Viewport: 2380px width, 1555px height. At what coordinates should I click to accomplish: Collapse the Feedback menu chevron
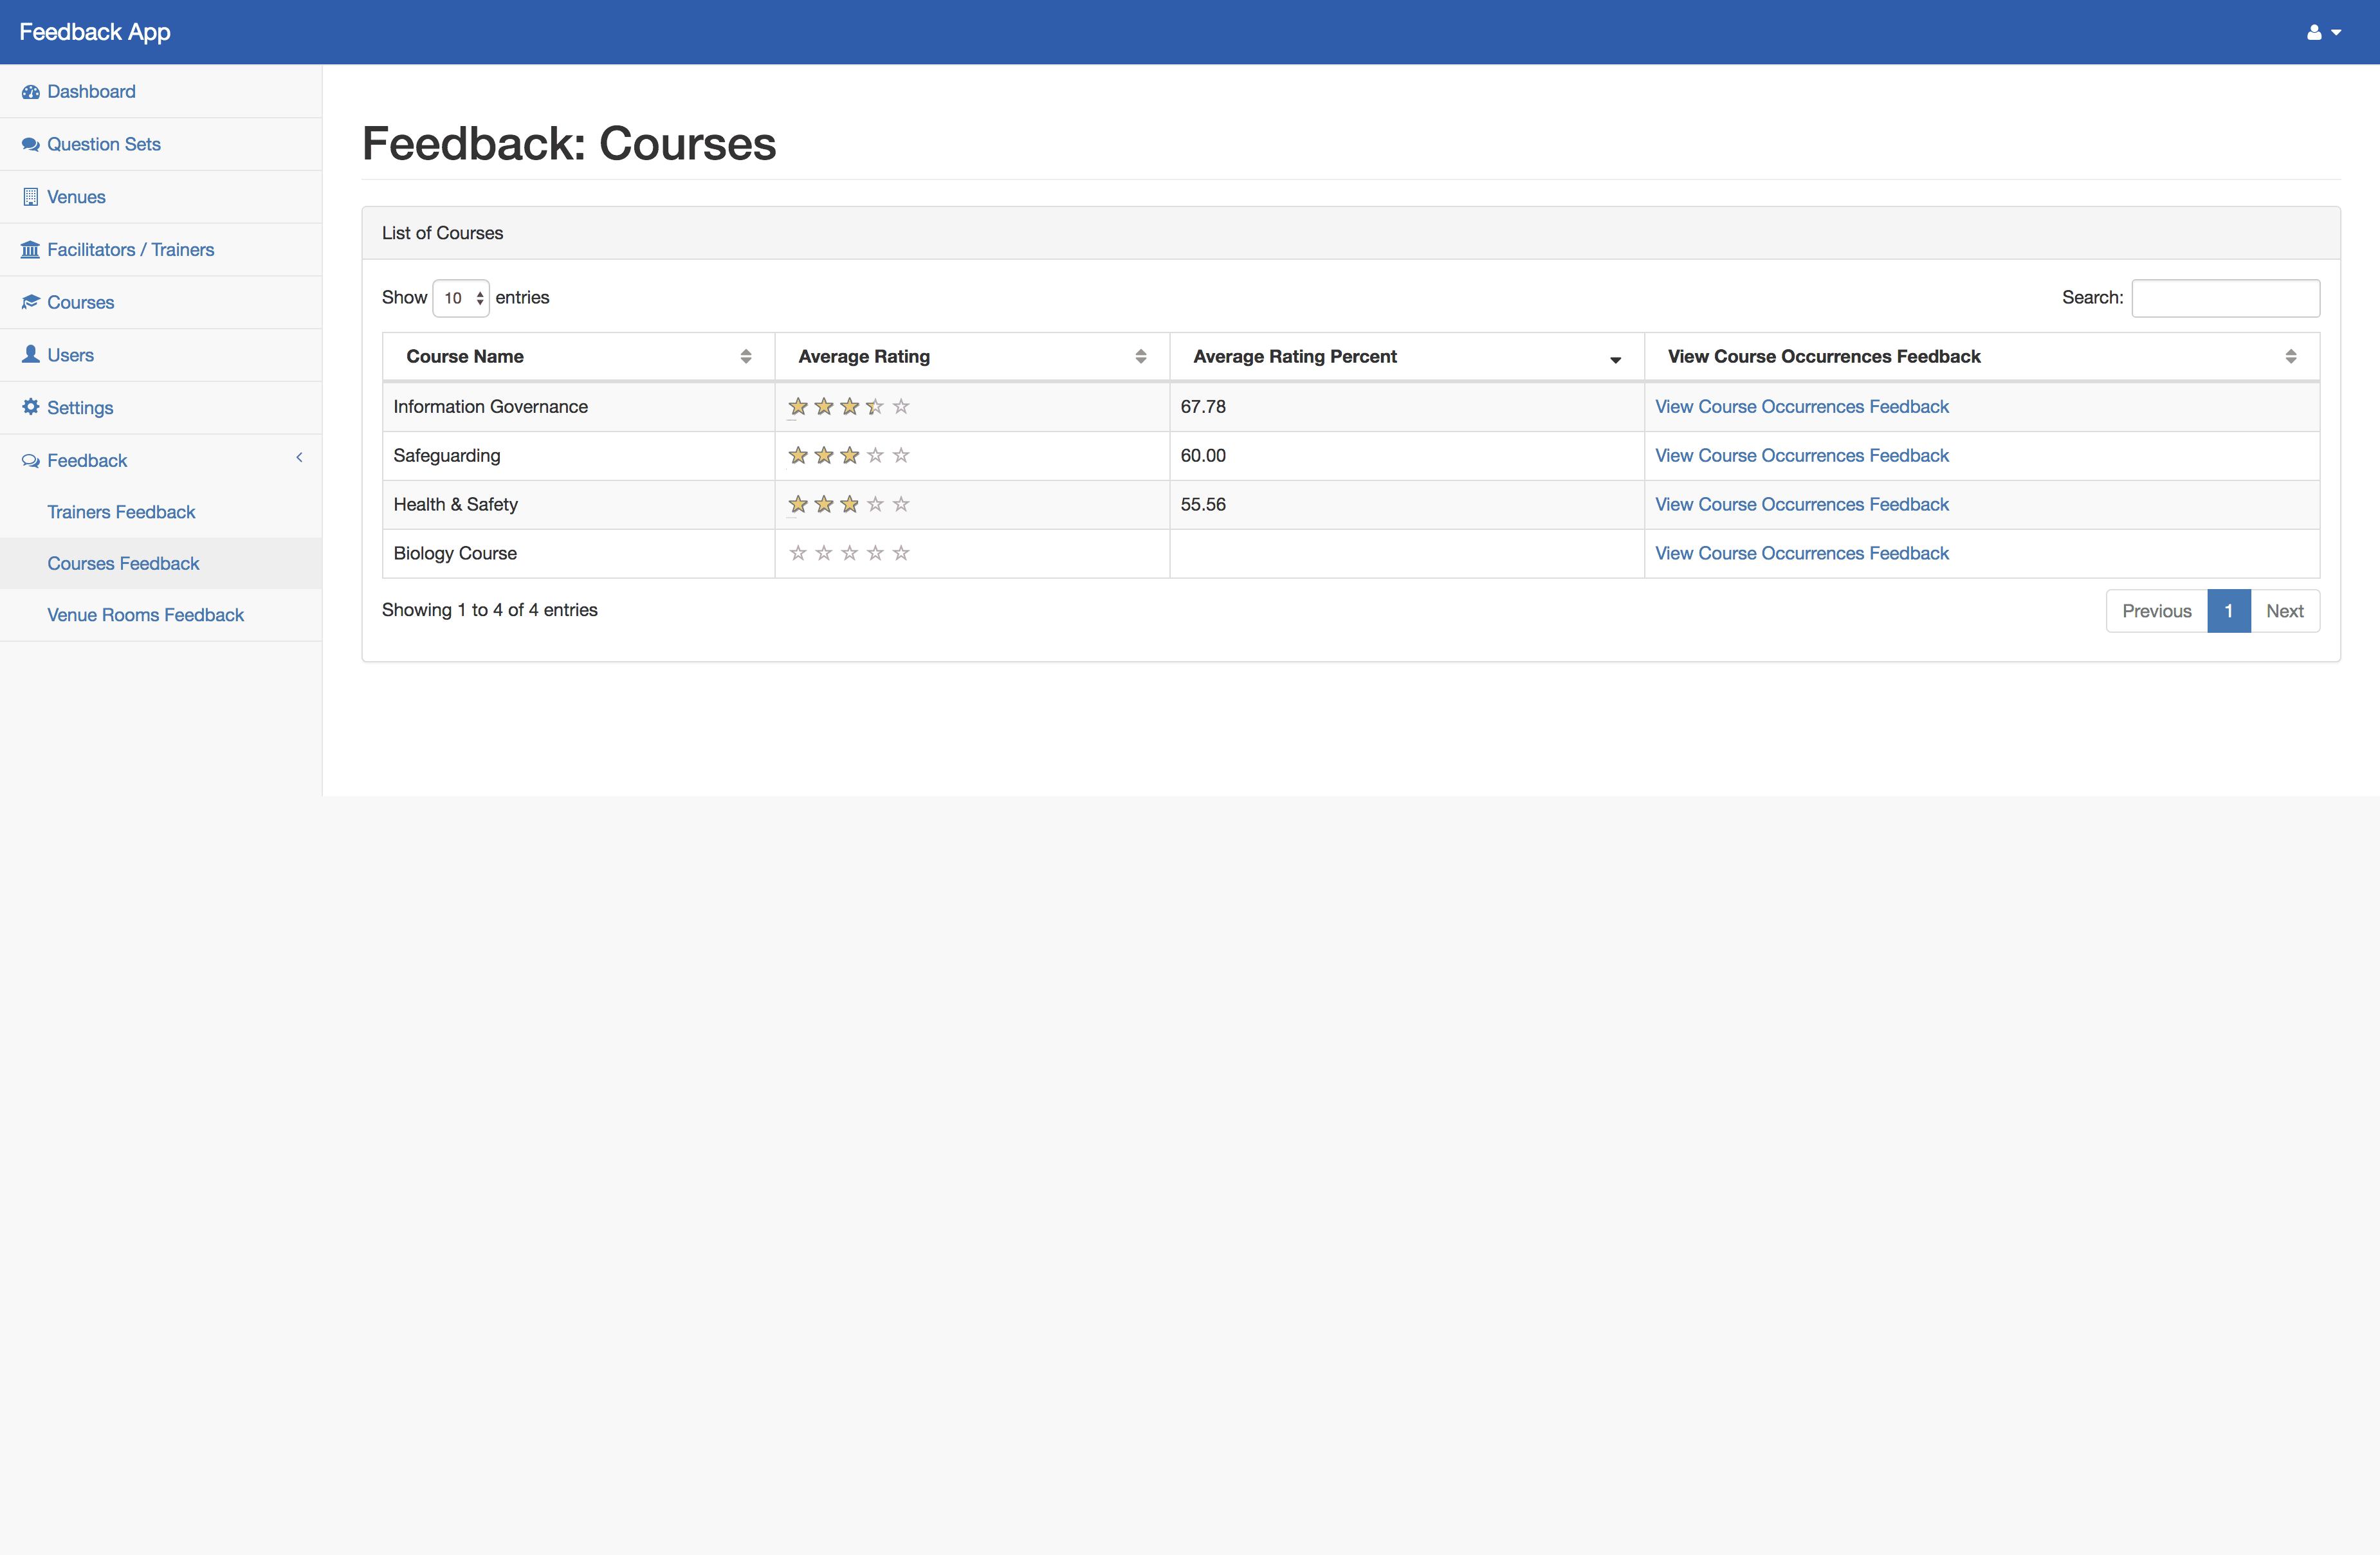[x=299, y=458]
